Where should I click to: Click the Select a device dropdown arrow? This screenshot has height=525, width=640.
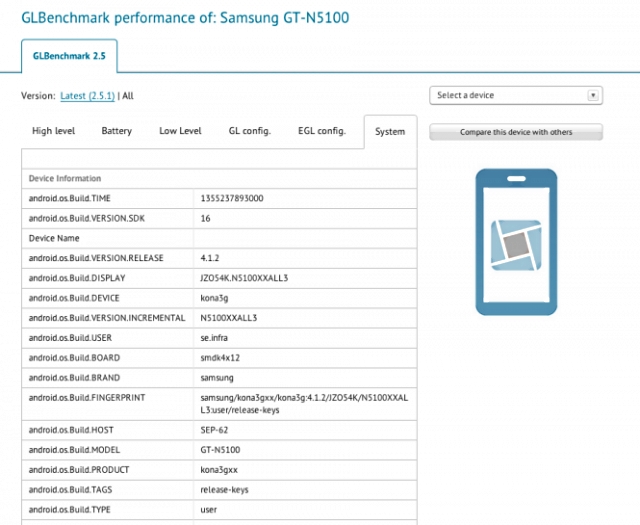click(593, 96)
